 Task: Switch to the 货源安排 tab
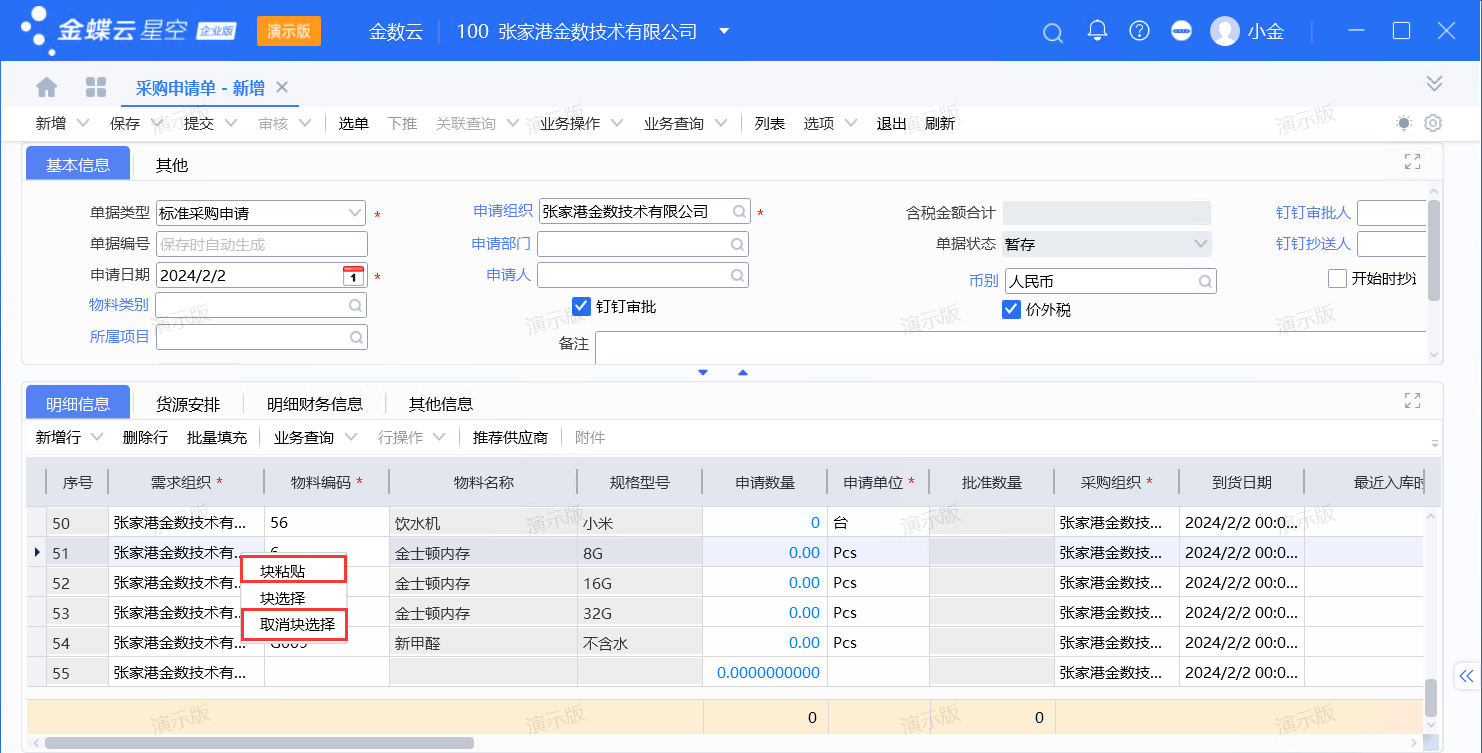(188, 404)
